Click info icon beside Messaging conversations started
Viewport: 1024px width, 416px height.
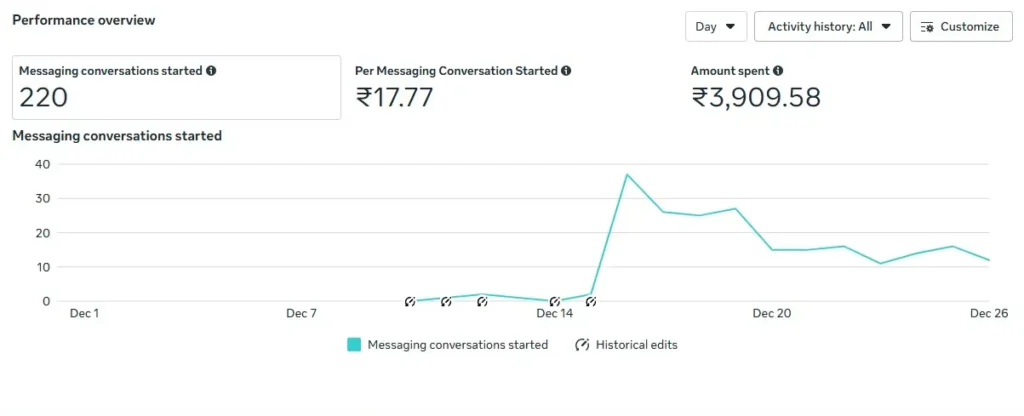click(x=211, y=71)
